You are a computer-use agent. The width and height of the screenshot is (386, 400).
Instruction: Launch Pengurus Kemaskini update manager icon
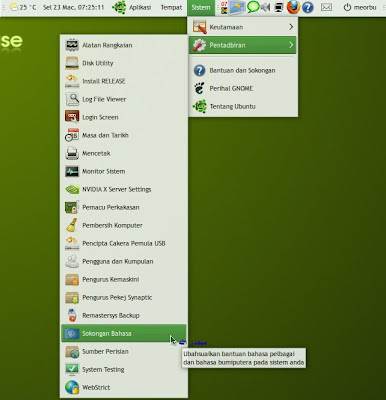[x=72, y=279]
